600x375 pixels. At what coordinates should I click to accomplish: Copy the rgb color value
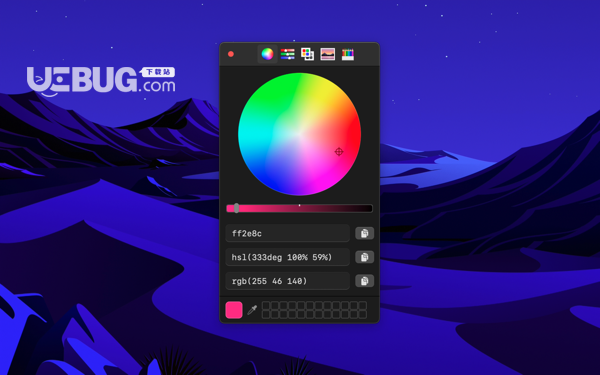tap(364, 281)
